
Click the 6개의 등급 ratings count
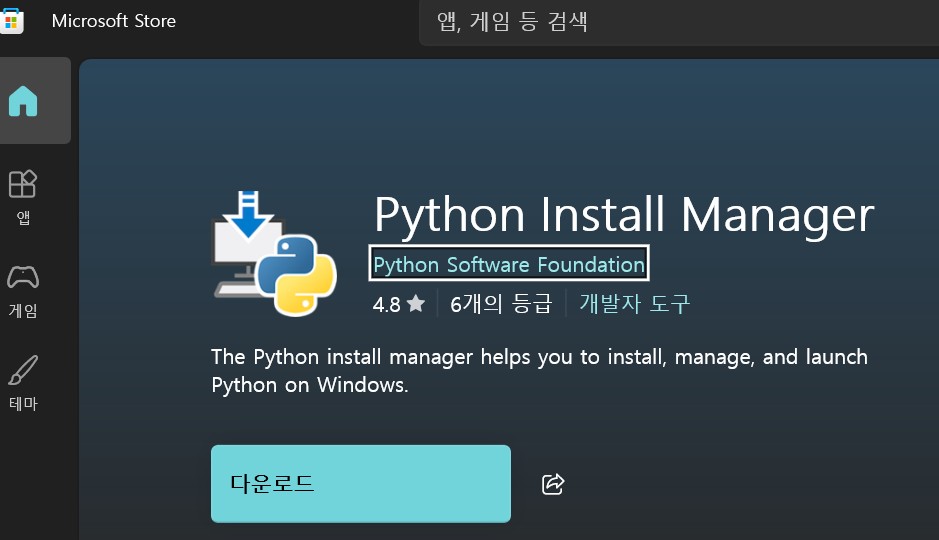501,304
